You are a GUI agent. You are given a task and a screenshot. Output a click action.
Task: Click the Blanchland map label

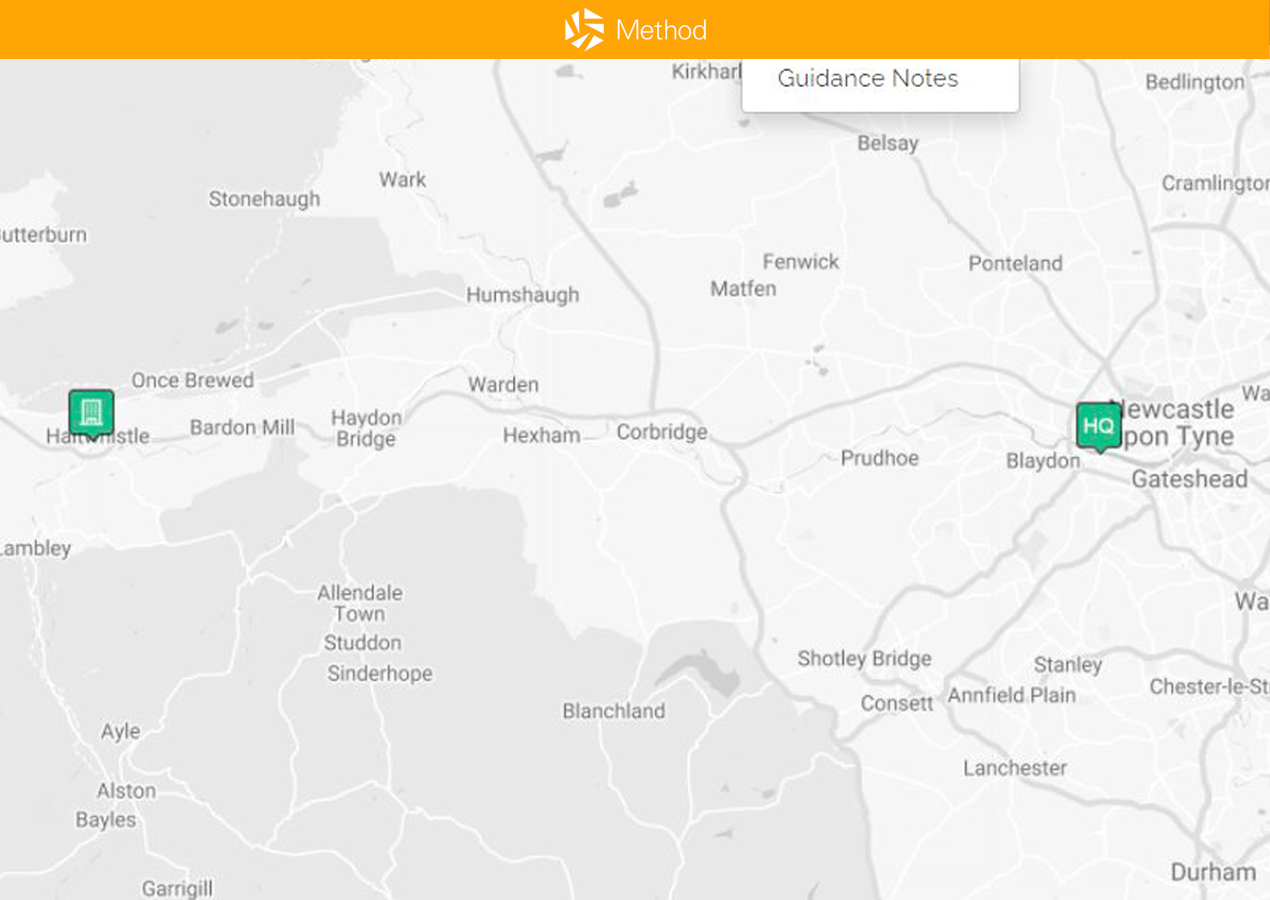(x=613, y=712)
